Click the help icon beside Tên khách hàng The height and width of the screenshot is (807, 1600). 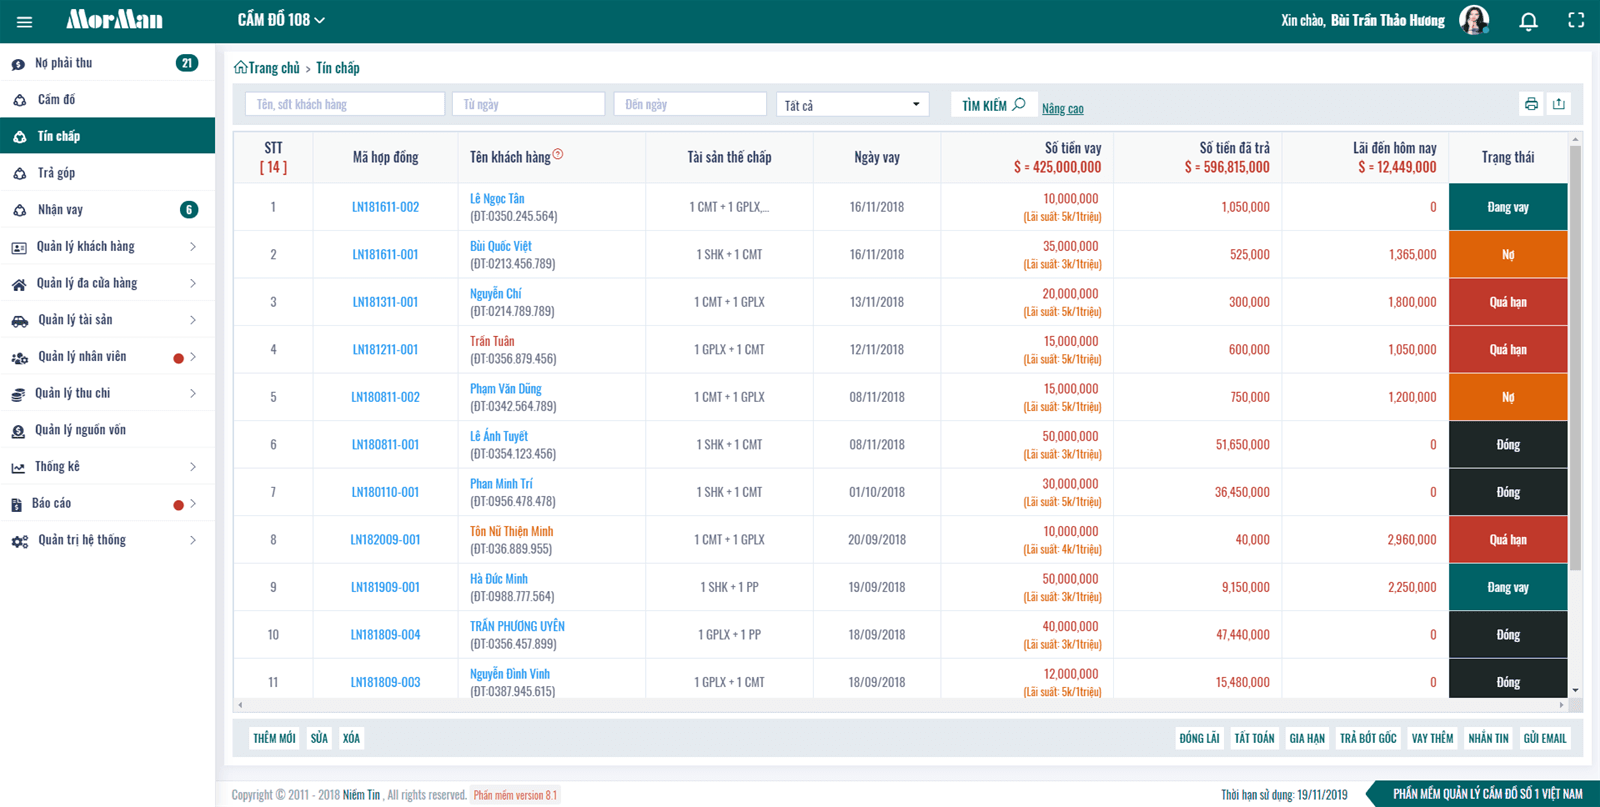click(558, 154)
